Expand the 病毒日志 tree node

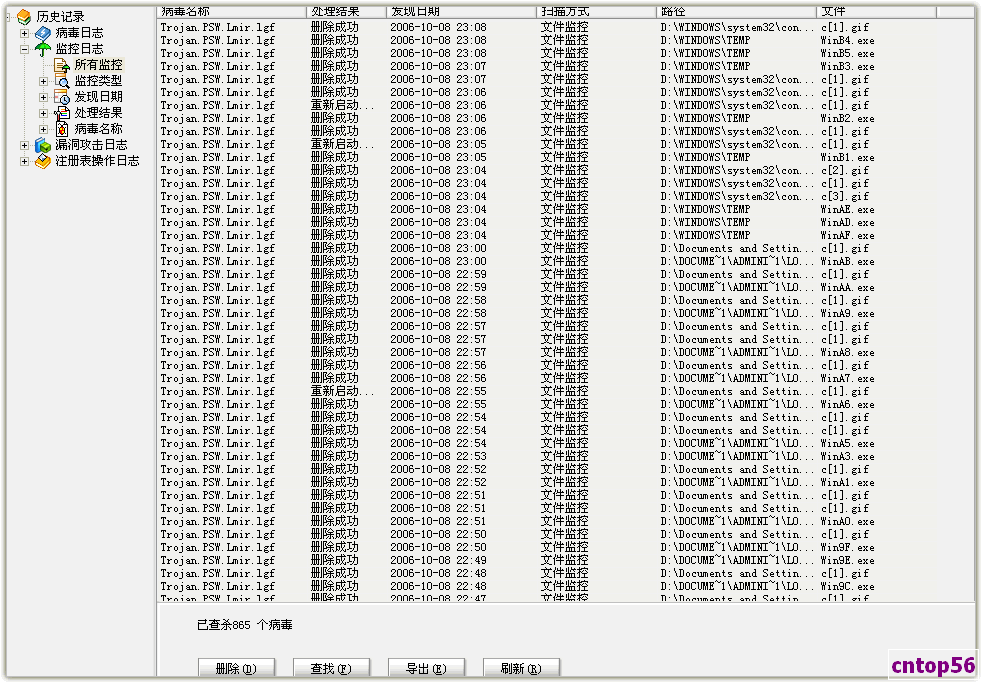pos(24,33)
